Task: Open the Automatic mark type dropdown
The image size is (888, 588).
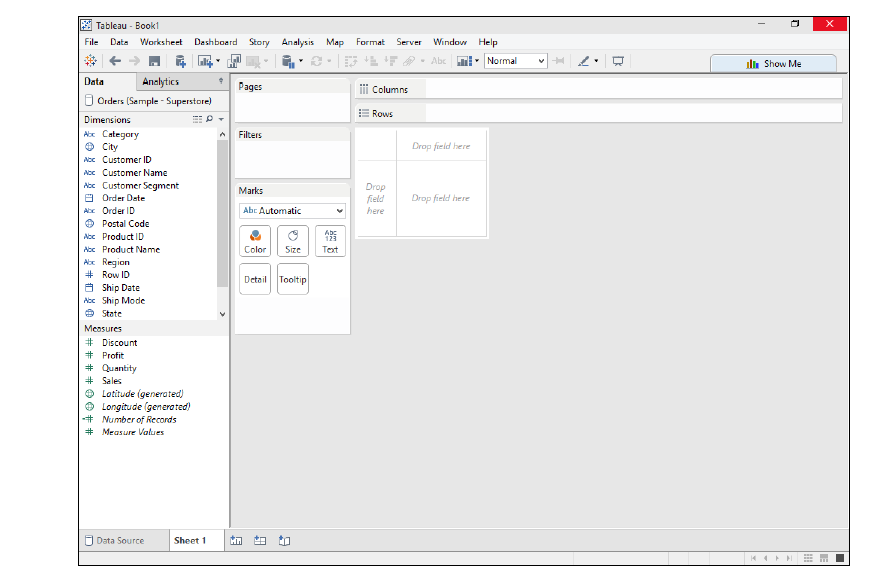Action: point(291,210)
